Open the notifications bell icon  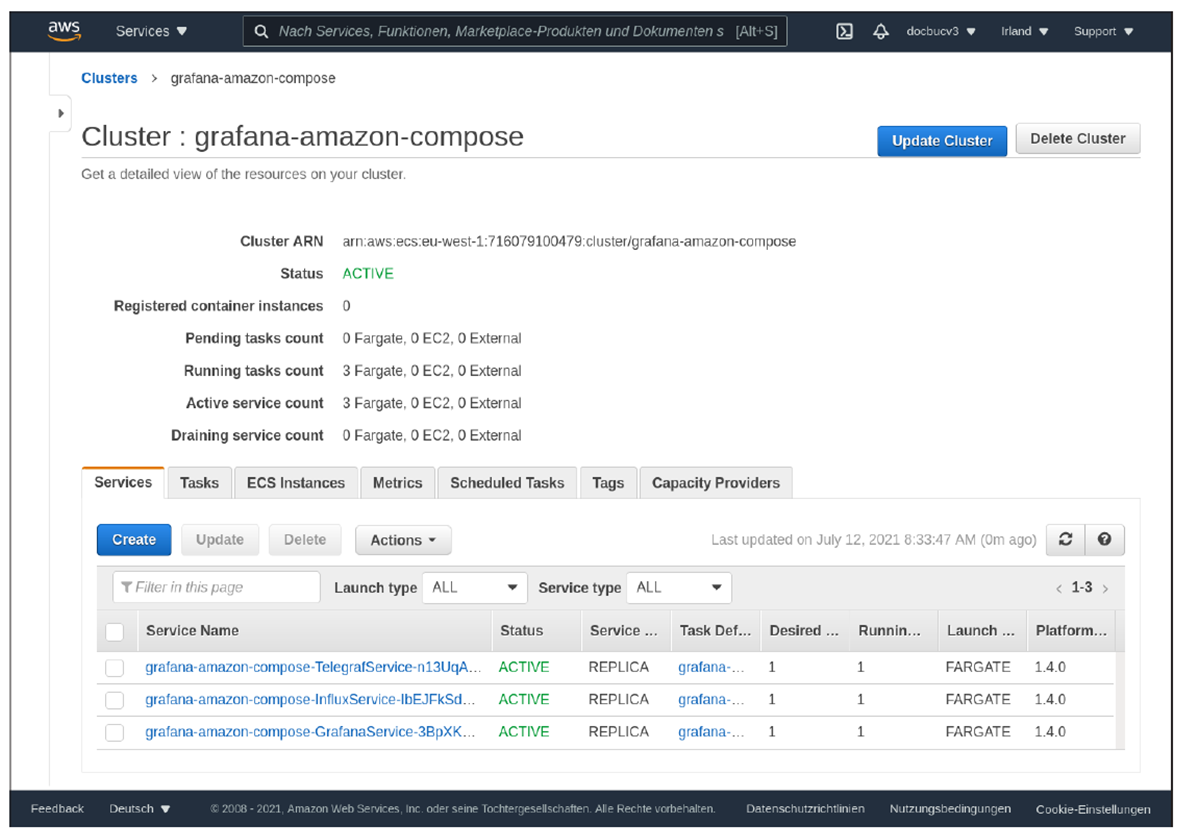point(880,31)
